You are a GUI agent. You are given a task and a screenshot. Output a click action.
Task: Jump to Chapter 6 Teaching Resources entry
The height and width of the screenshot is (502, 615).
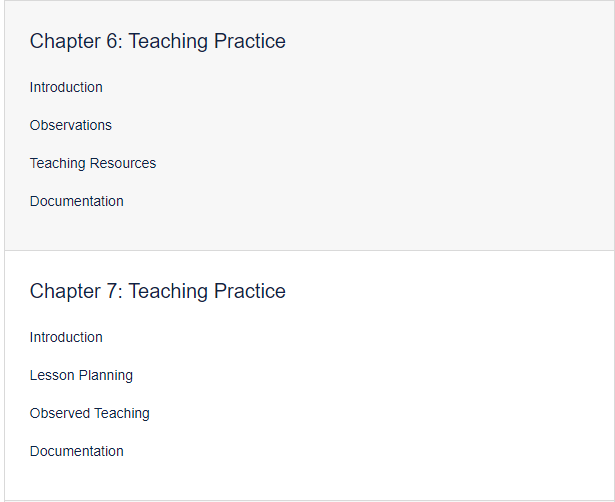(x=93, y=163)
